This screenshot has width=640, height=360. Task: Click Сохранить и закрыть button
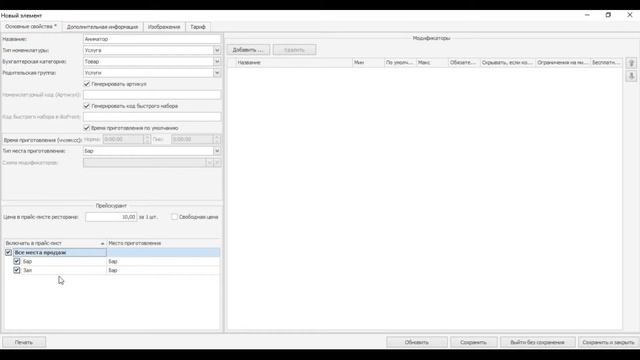[608, 342]
